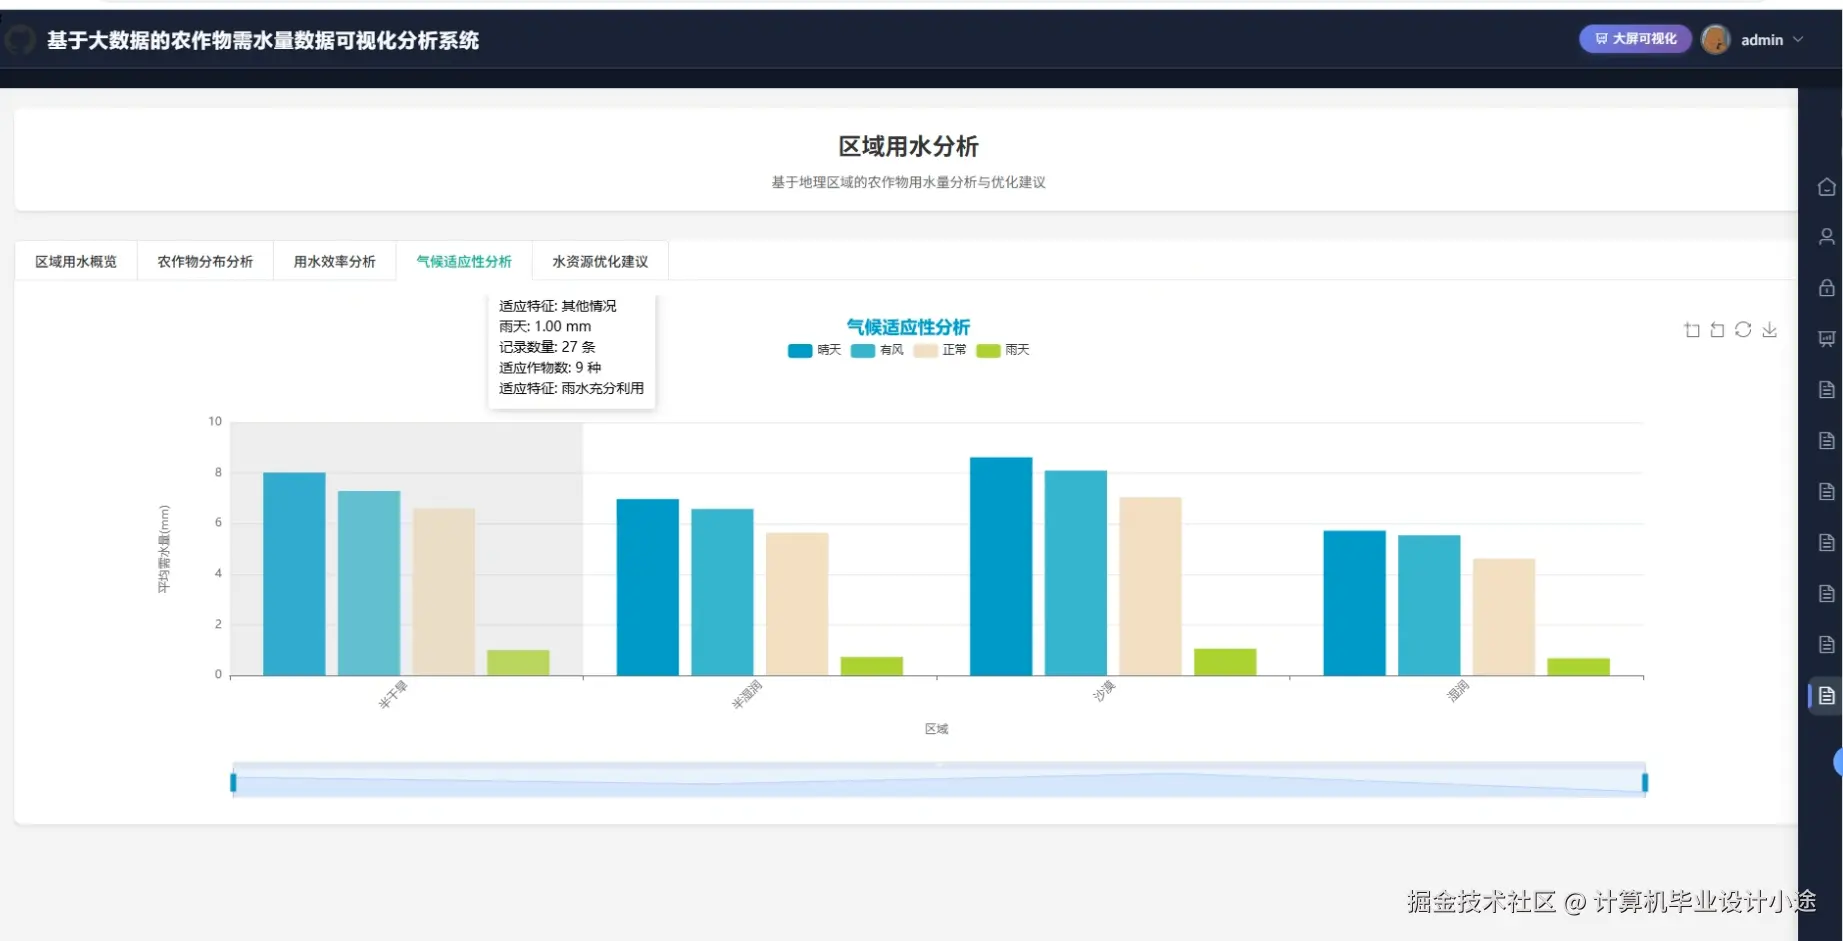Click the 正常 bar for 半湿润
The height and width of the screenshot is (941, 1843).
click(797, 604)
